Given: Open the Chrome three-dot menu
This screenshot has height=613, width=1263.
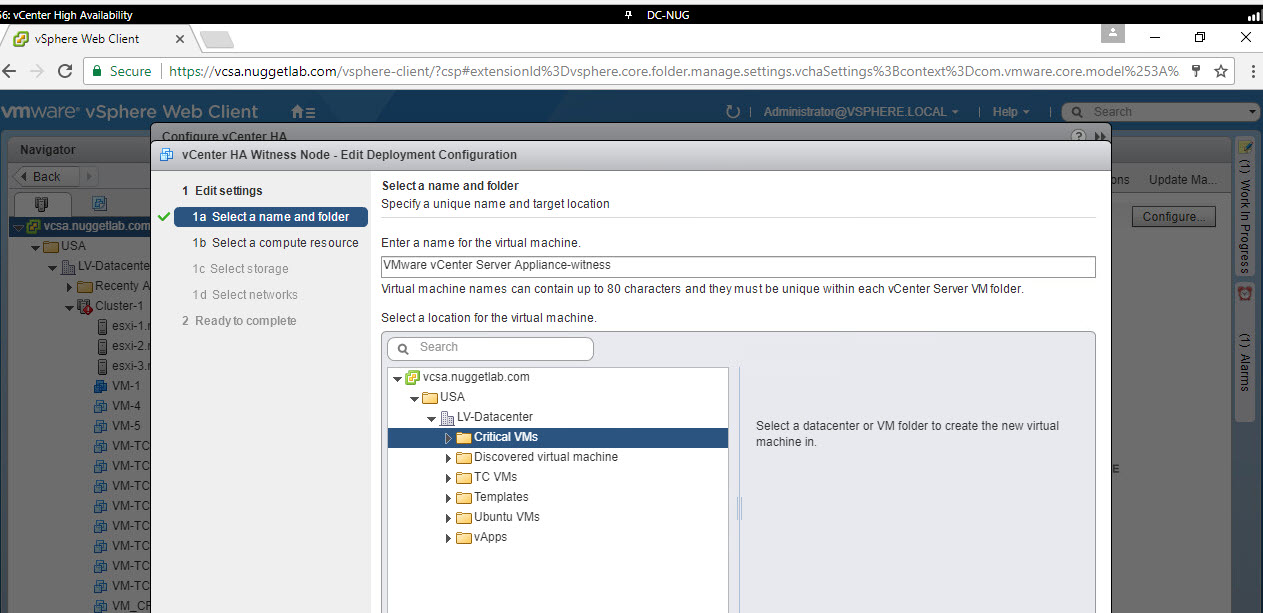Looking at the screenshot, I should click(1250, 72).
